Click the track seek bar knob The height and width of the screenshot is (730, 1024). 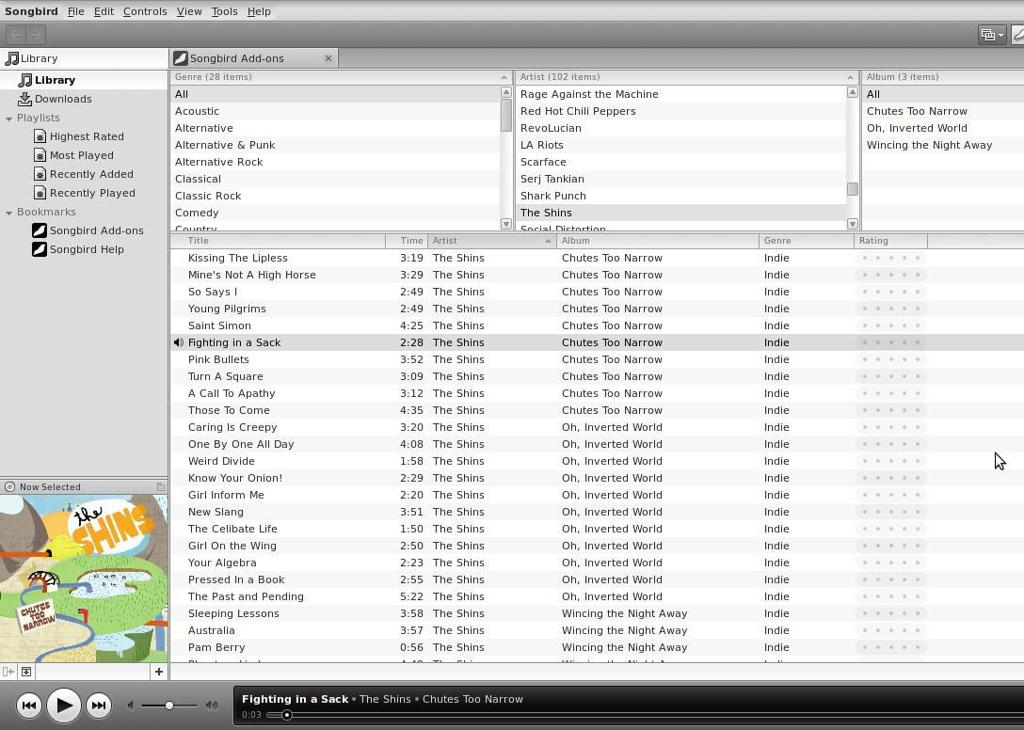287,715
